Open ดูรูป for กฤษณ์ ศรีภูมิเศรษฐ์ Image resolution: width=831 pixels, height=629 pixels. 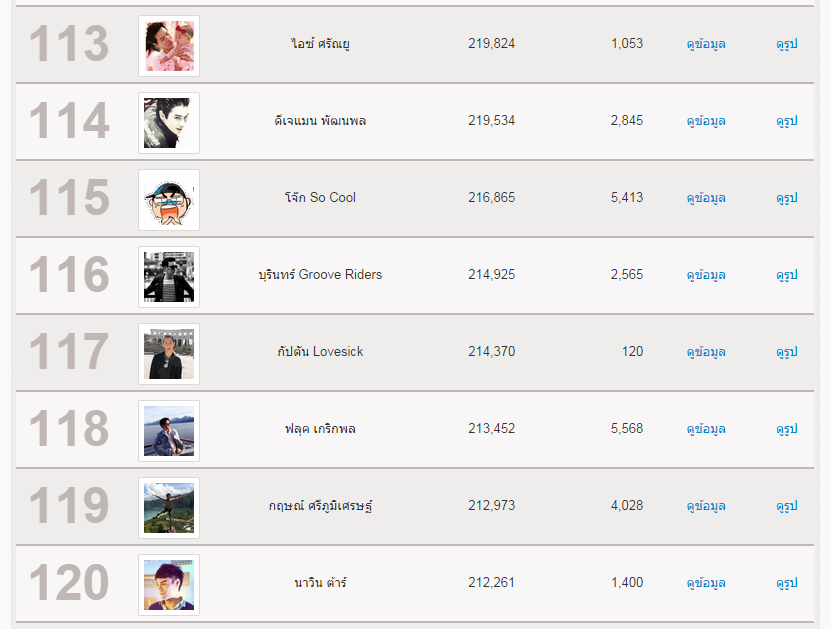tap(787, 506)
